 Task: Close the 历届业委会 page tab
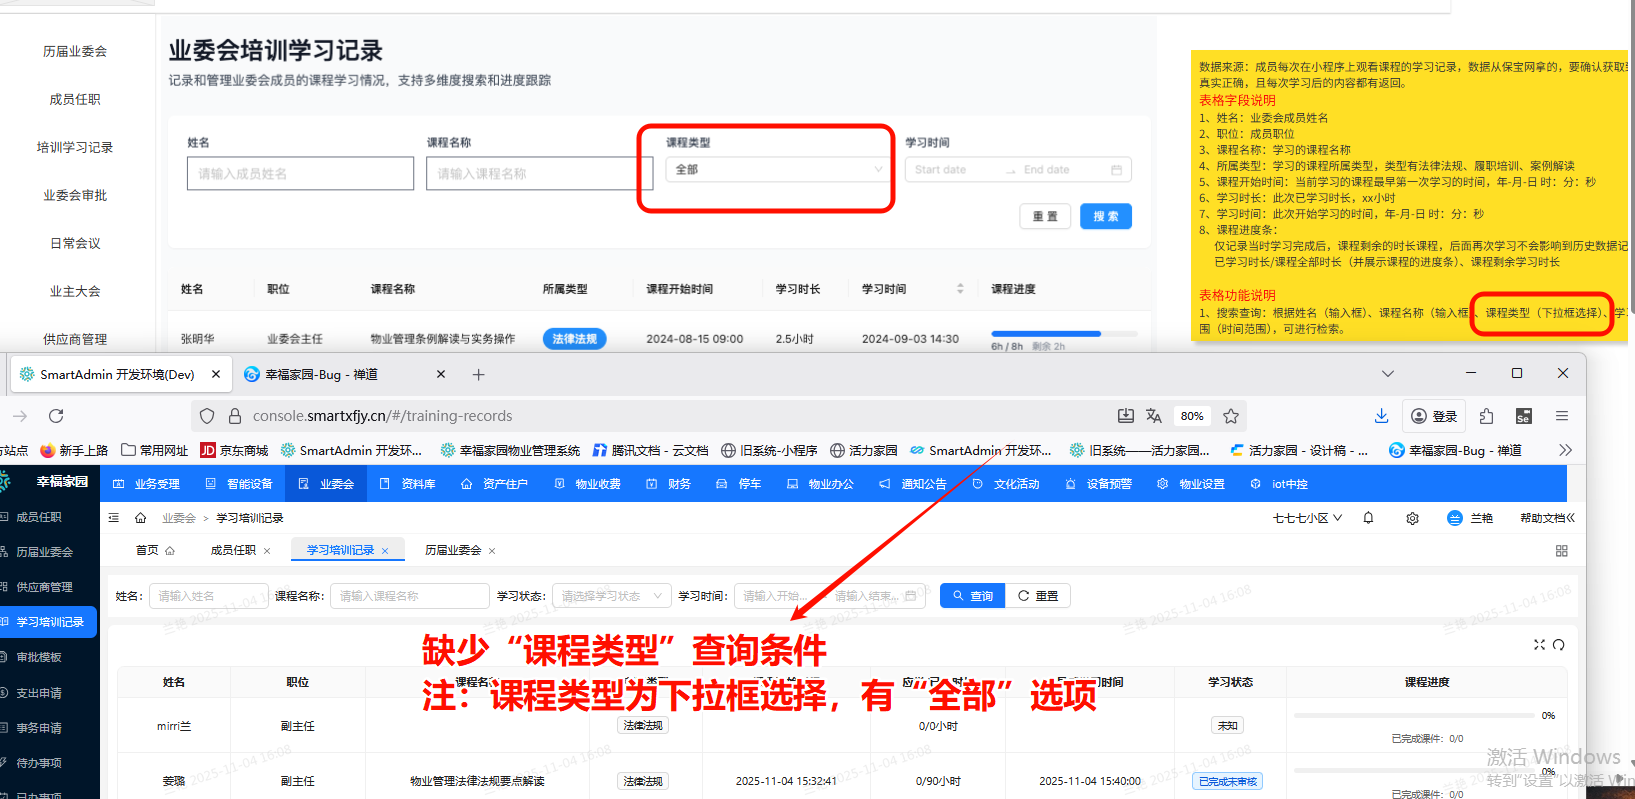[492, 551]
